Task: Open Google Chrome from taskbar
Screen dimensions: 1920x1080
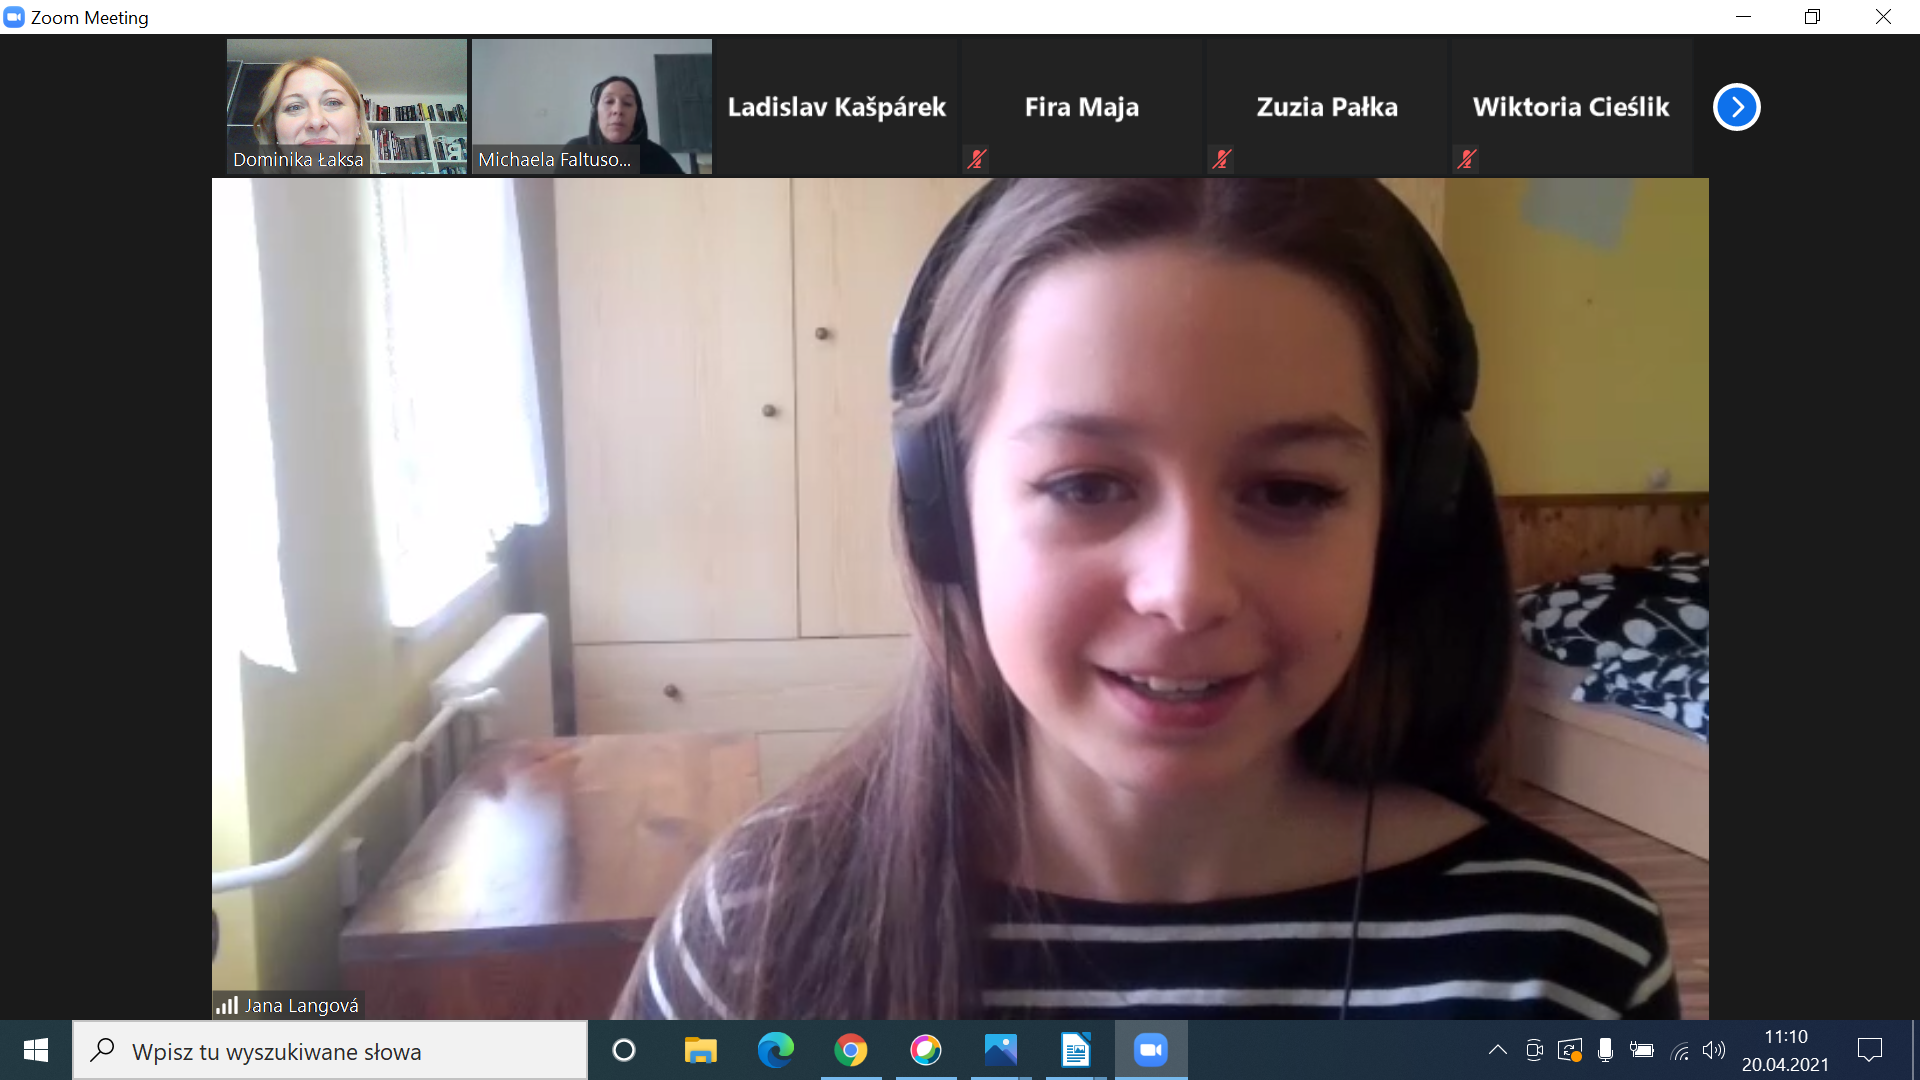Action: [x=851, y=1050]
